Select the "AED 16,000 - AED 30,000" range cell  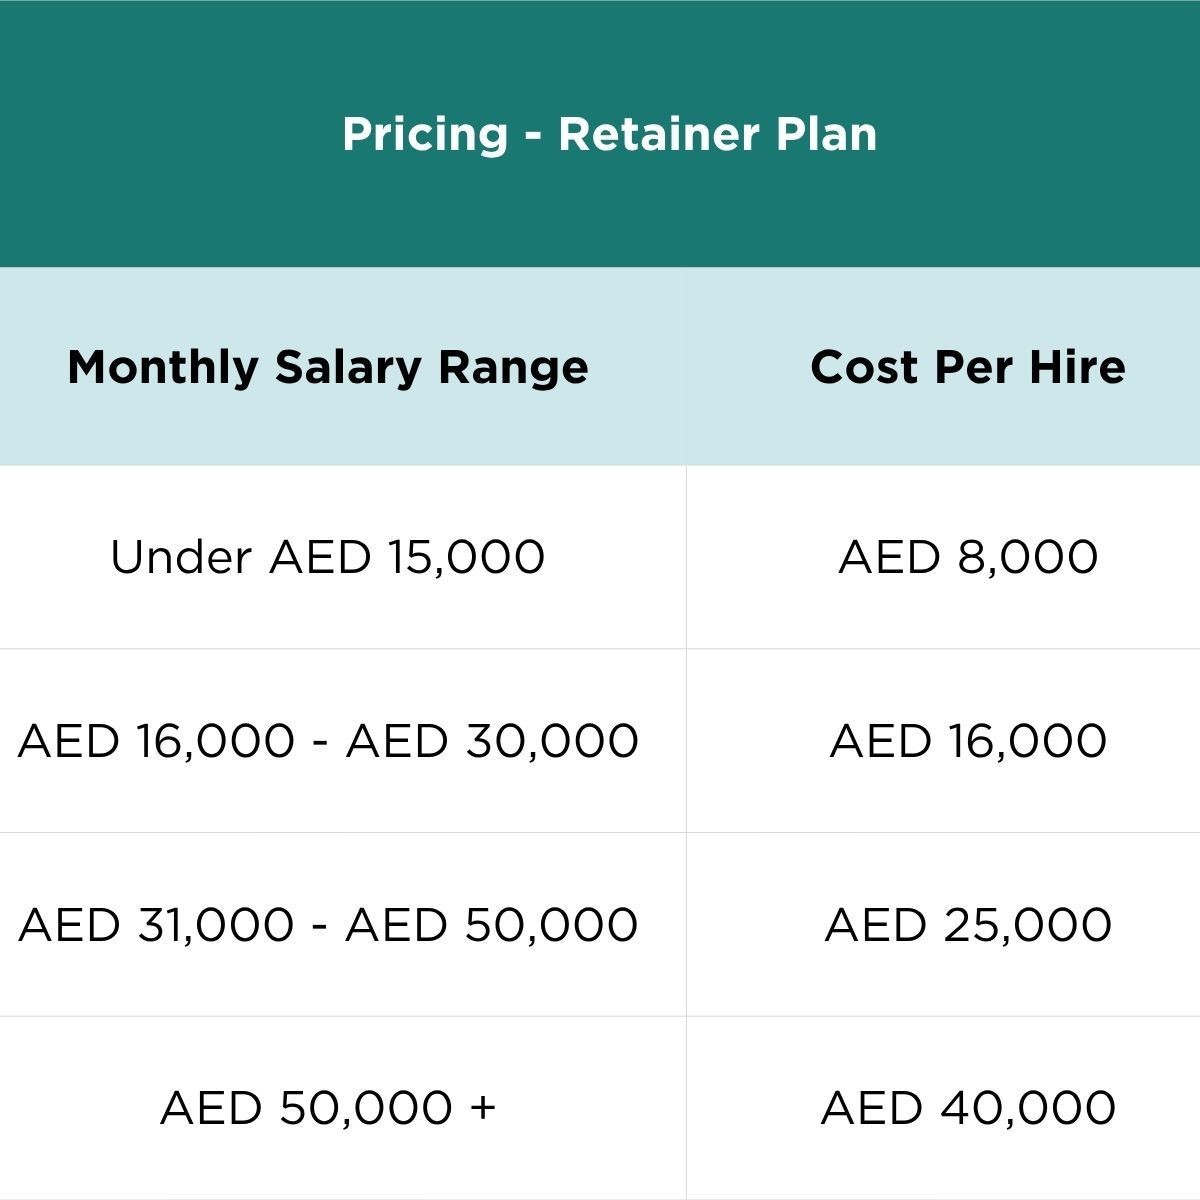(x=328, y=741)
